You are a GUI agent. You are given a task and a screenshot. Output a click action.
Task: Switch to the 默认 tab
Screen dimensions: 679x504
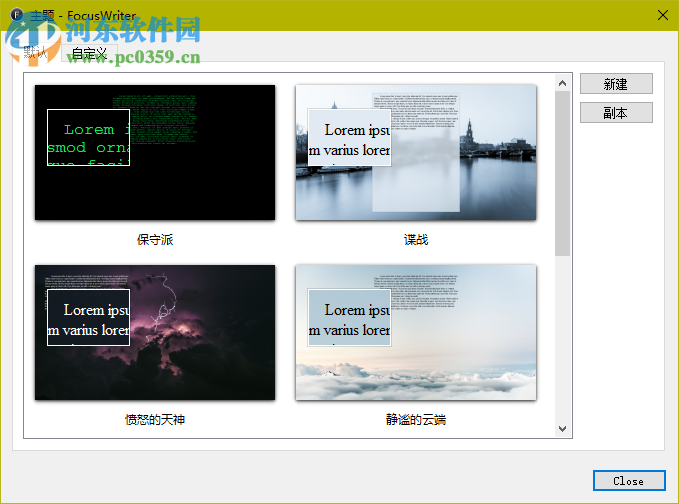[36, 52]
